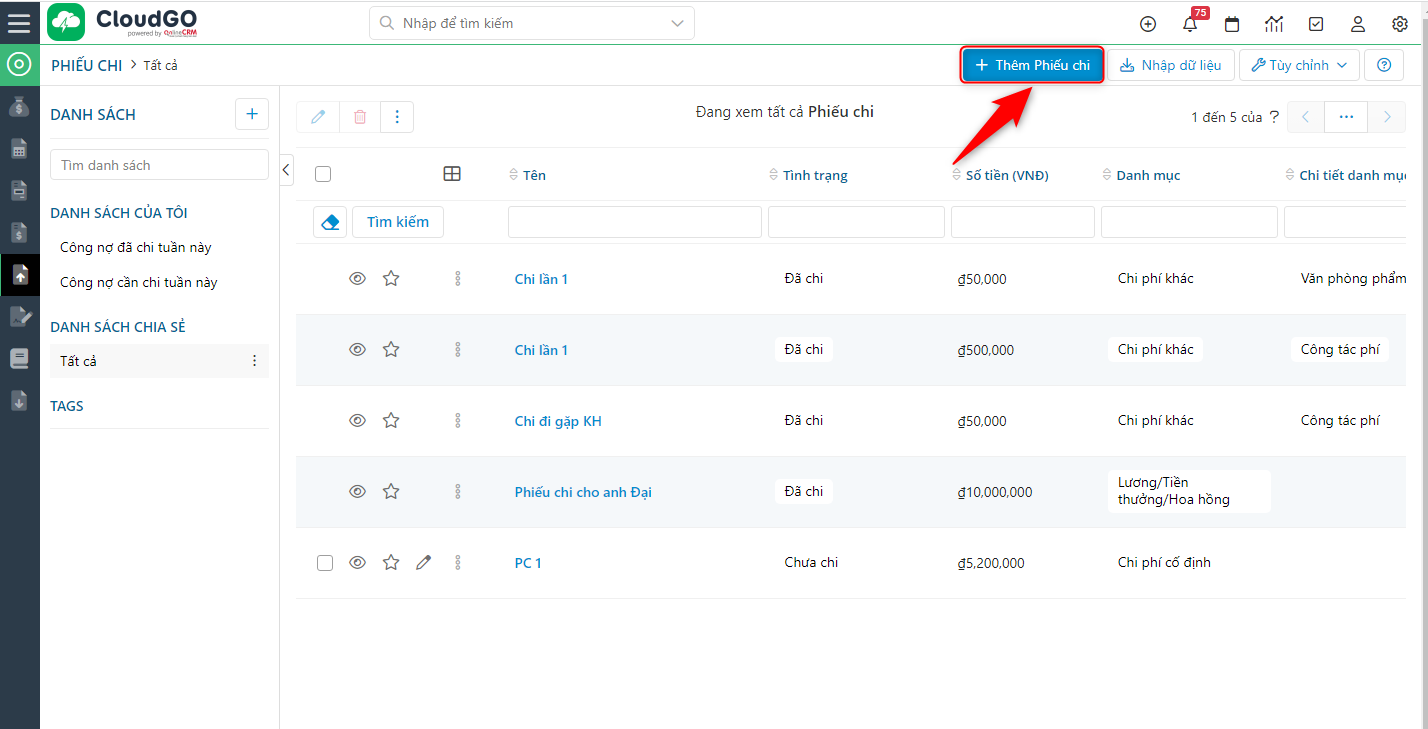
Task: Select 'Công nợ cần chi tuần này' list
Action: click(x=138, y=283)
